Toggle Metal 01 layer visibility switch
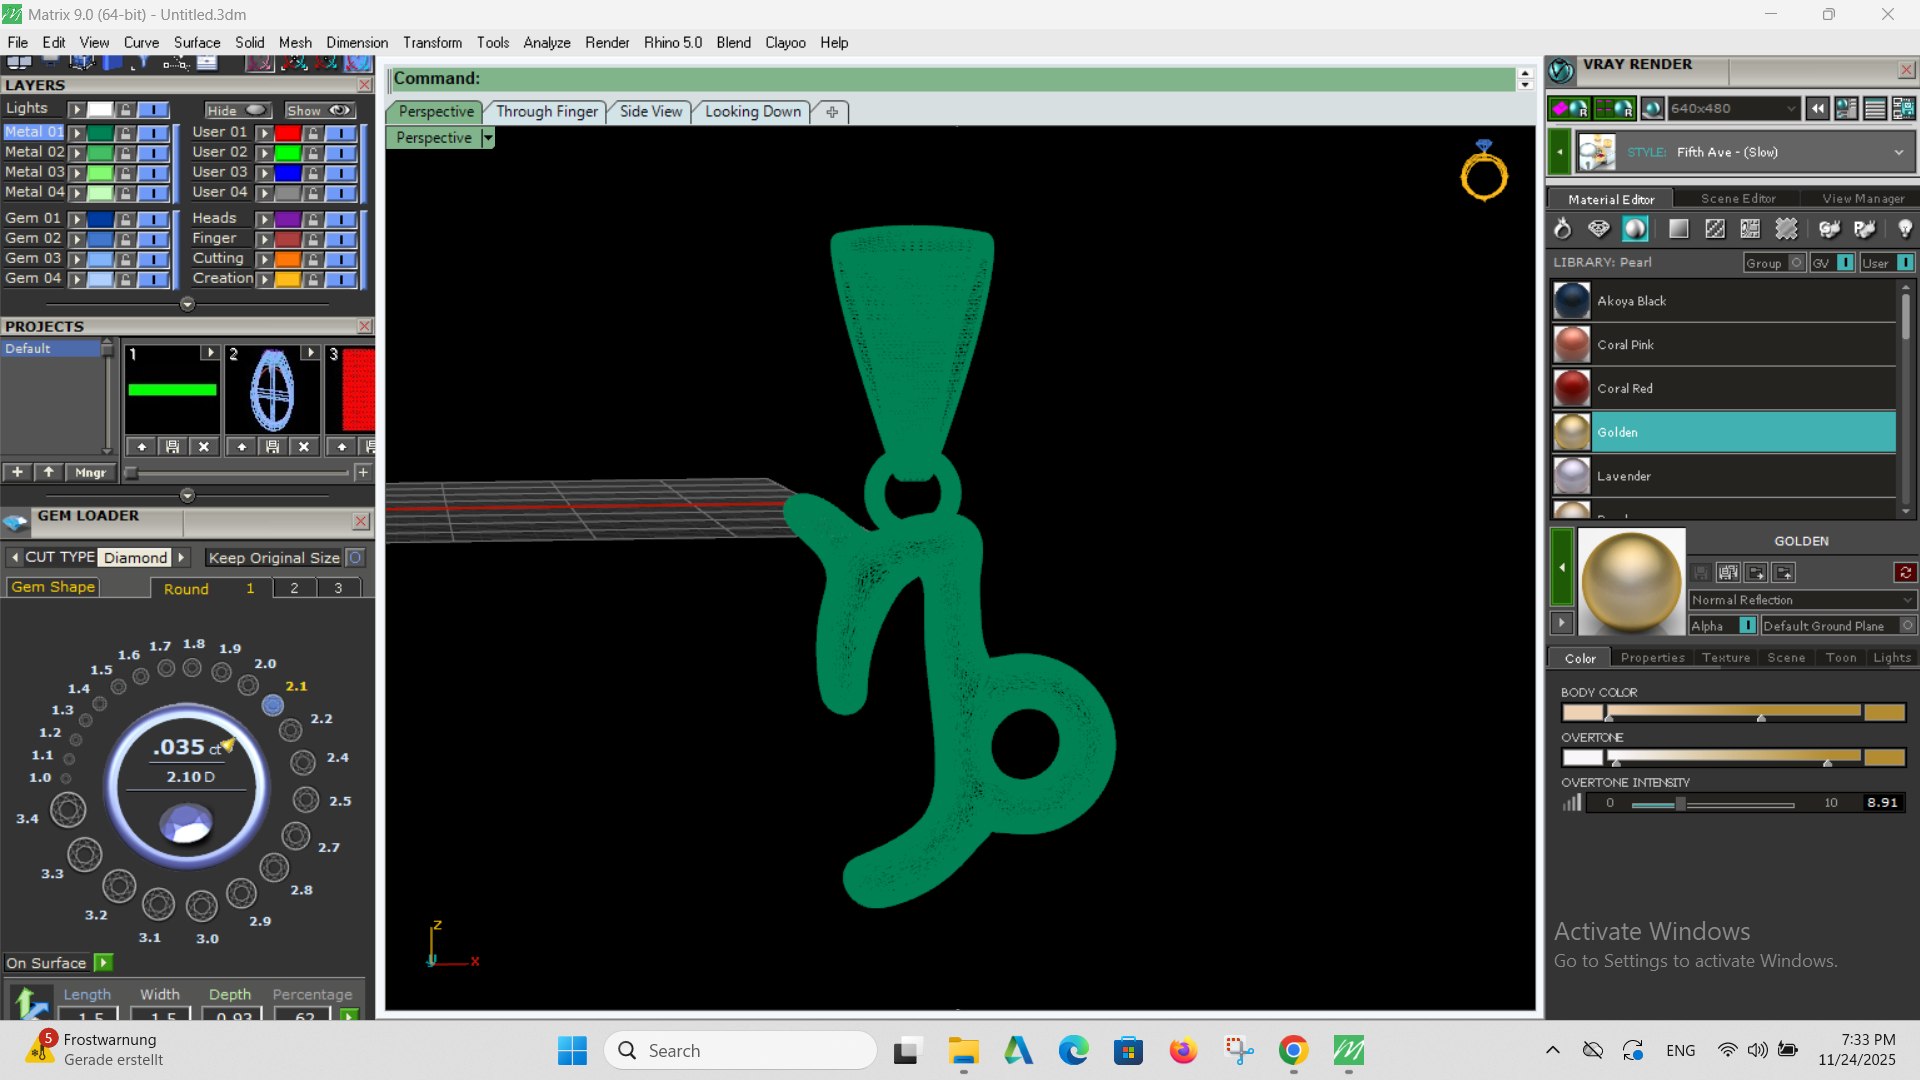1920x1080 pixels. click(x=153, y=132)
